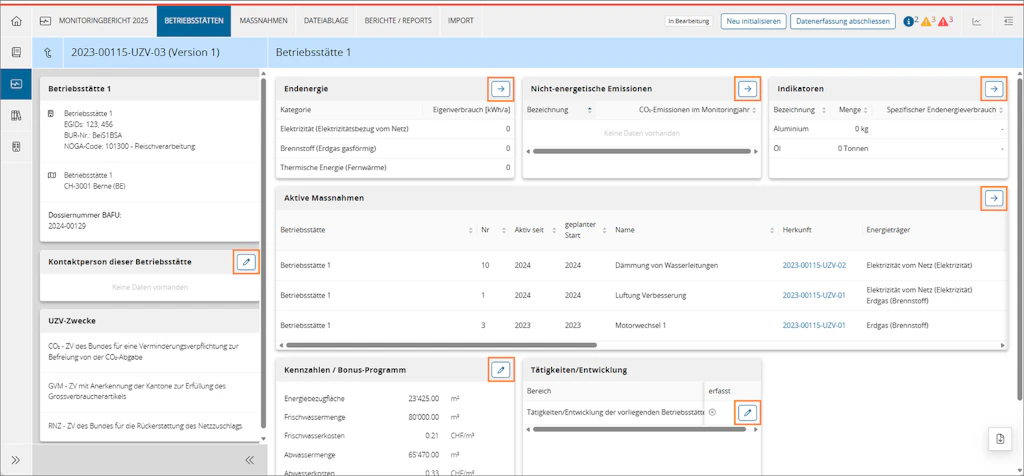Select the monitoring chart sidebar icon
Viewport: 1024px width, 476px height.
(16, 84)
